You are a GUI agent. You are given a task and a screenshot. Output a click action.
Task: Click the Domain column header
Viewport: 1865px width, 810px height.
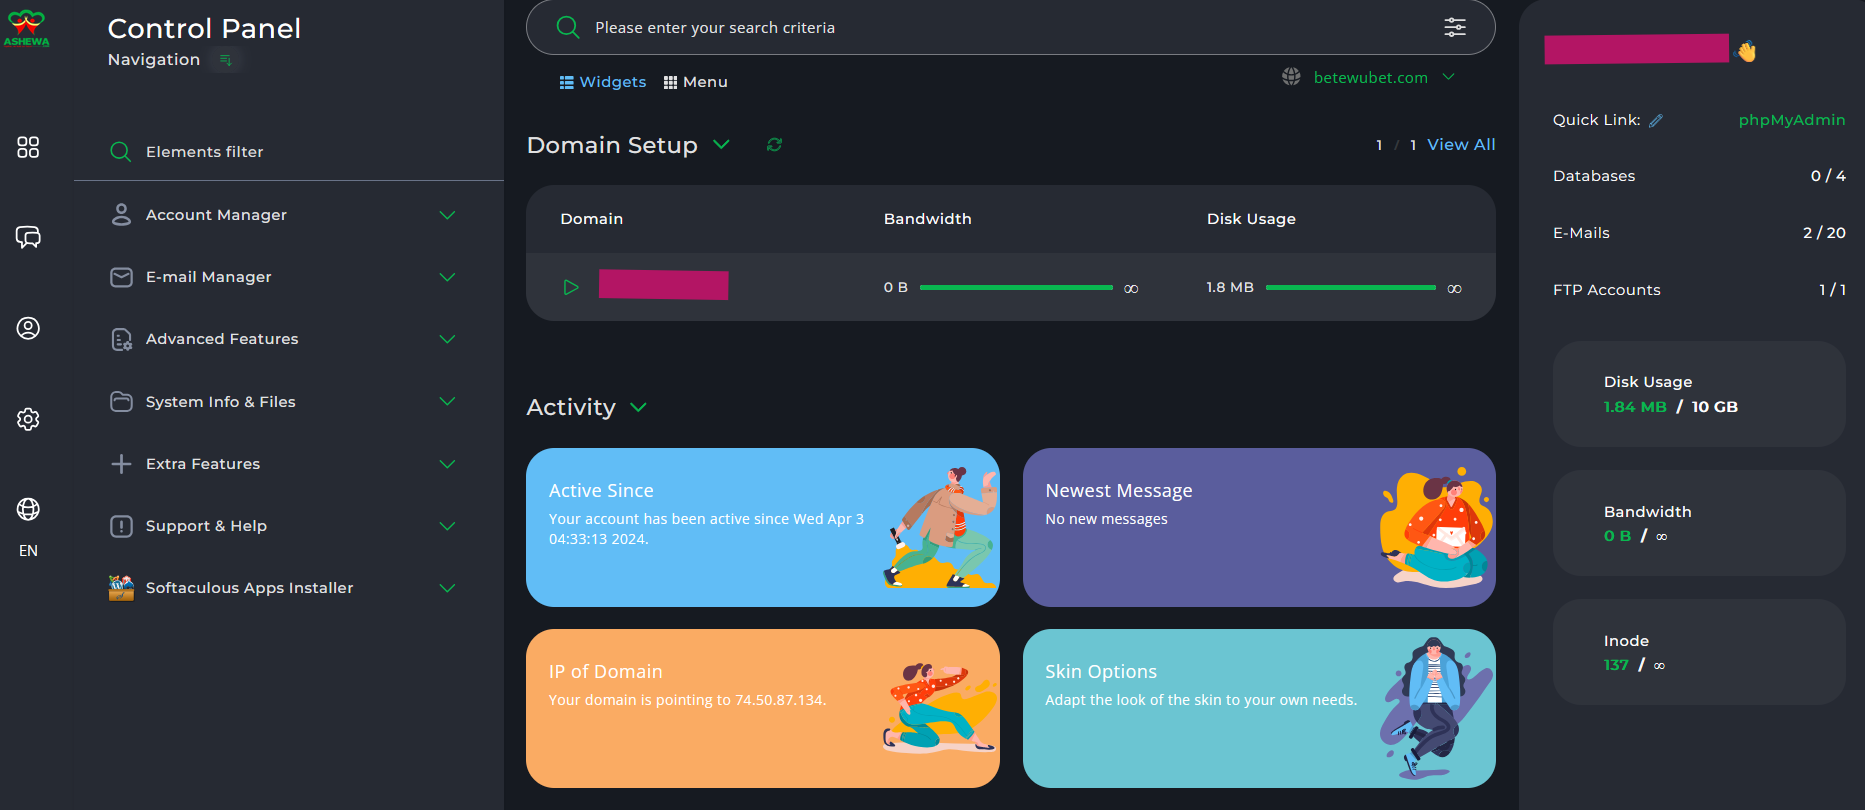(591, 219)
